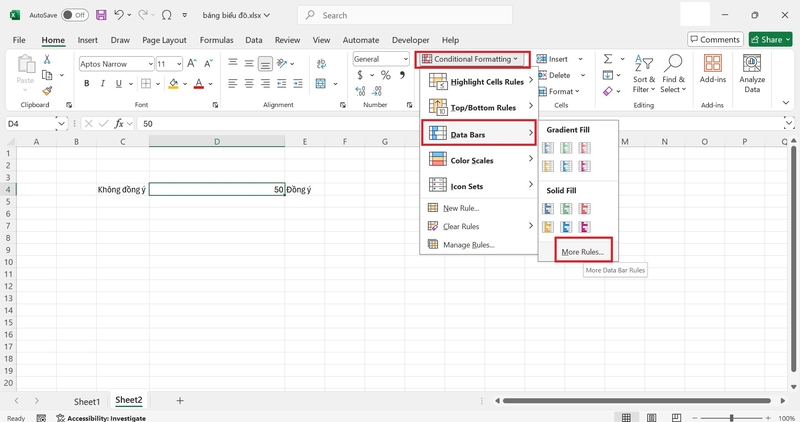Viewport: 800px width, 422px height.
Task: Pick the green Gradient Fill data bar
Action: pos(566,148)
